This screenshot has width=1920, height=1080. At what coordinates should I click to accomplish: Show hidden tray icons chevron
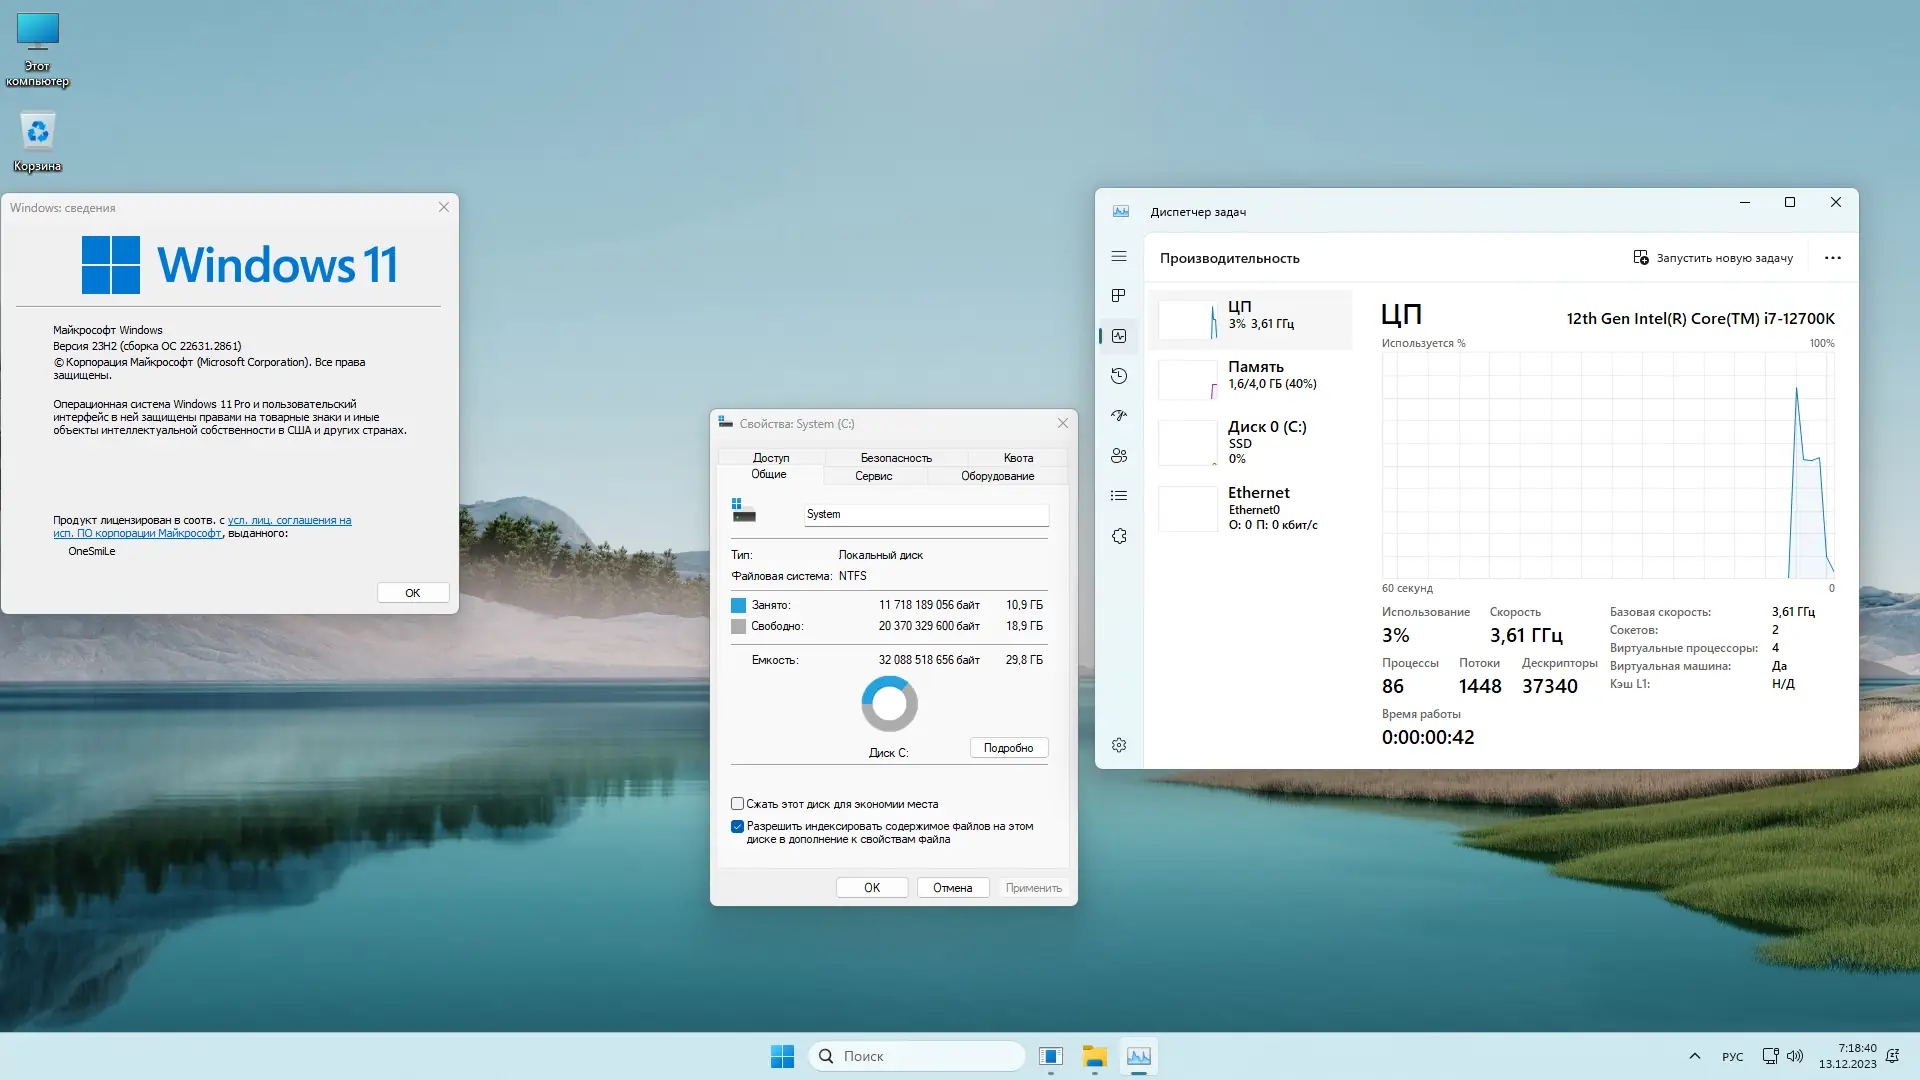pyautogui.click(x=1694, y=1056)
